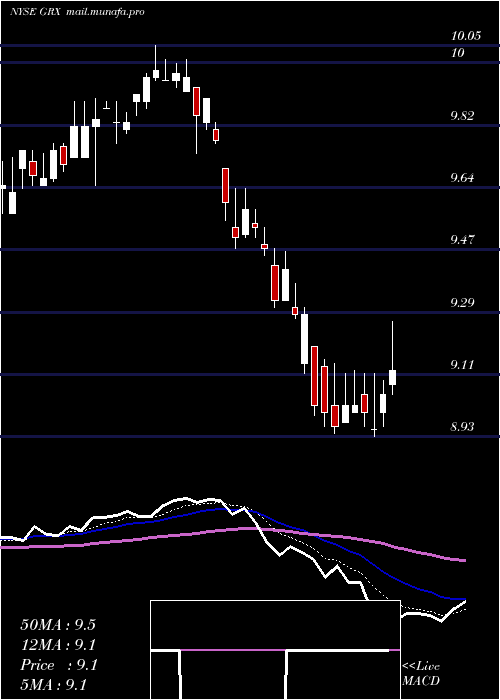Click the 50MA : 9.5 readout
Screen dimensions: 500x700
tap(58, 625)
